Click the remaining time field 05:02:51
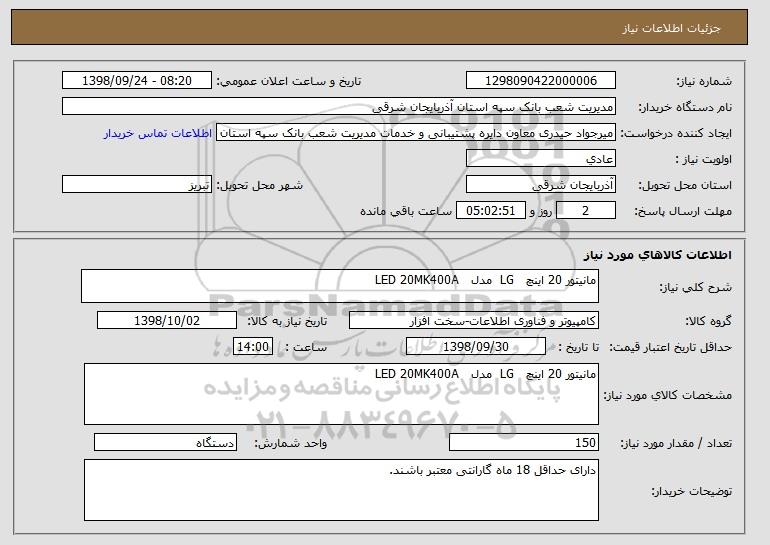 pos(491,211)
